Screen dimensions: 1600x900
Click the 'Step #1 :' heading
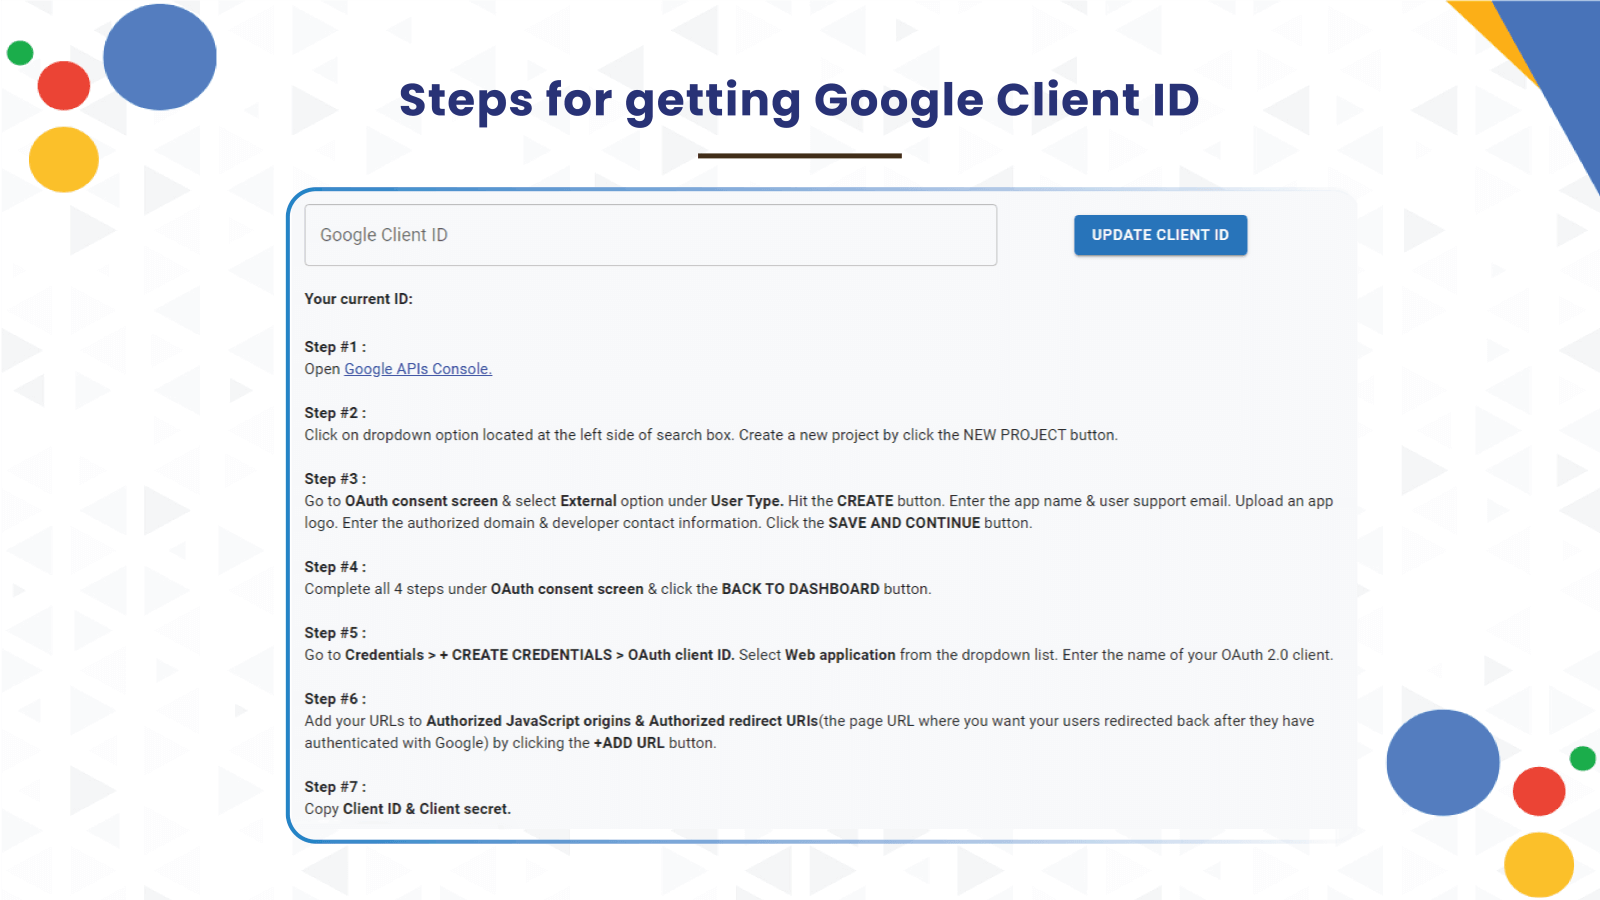pos(335,347)
